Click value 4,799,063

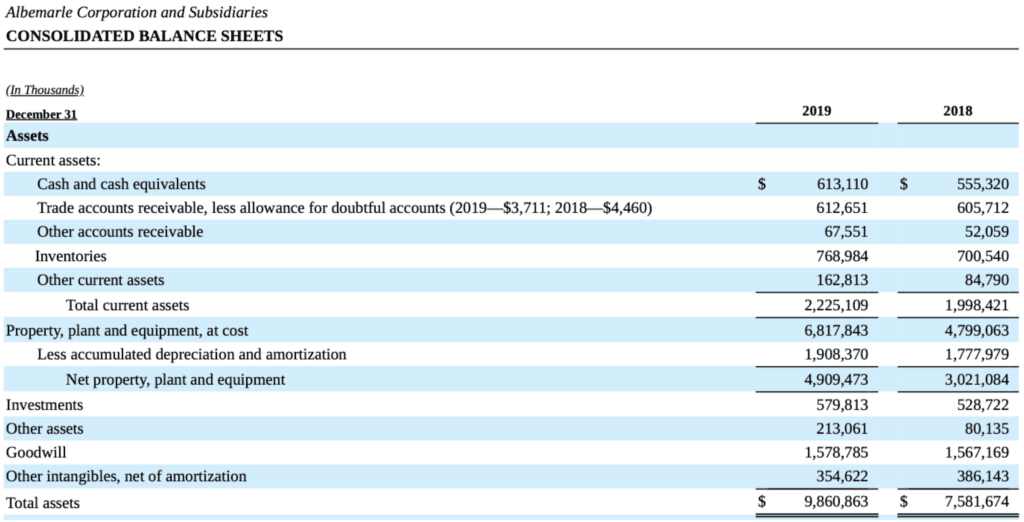(977, 331)
